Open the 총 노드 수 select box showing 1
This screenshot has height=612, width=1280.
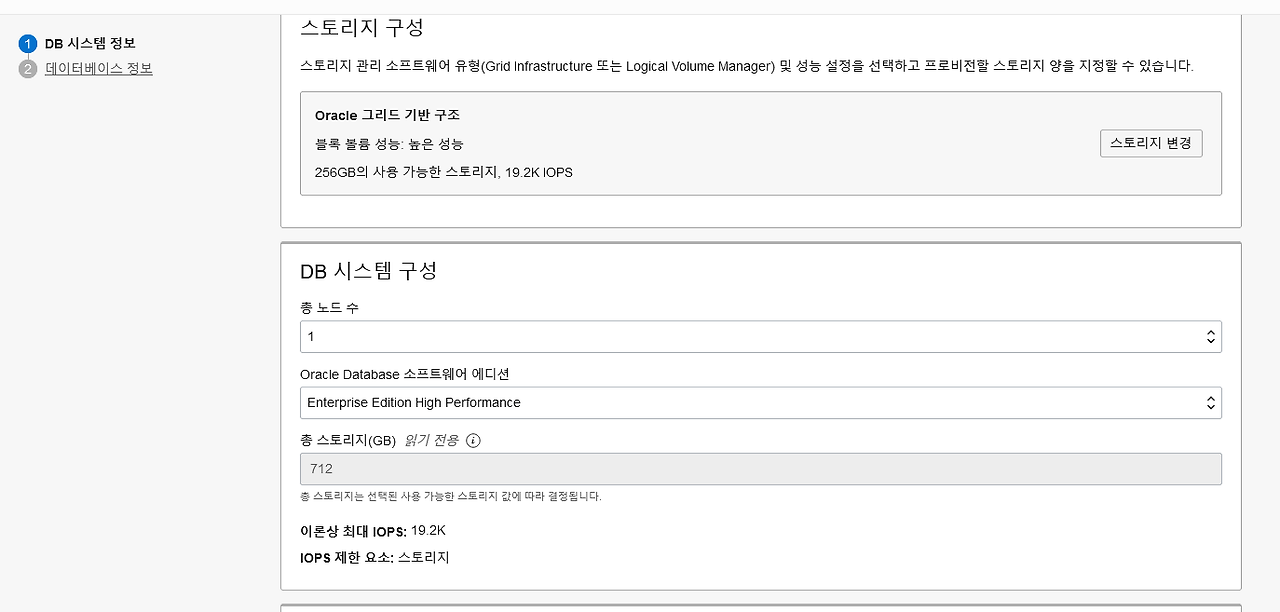click(760, 337)
